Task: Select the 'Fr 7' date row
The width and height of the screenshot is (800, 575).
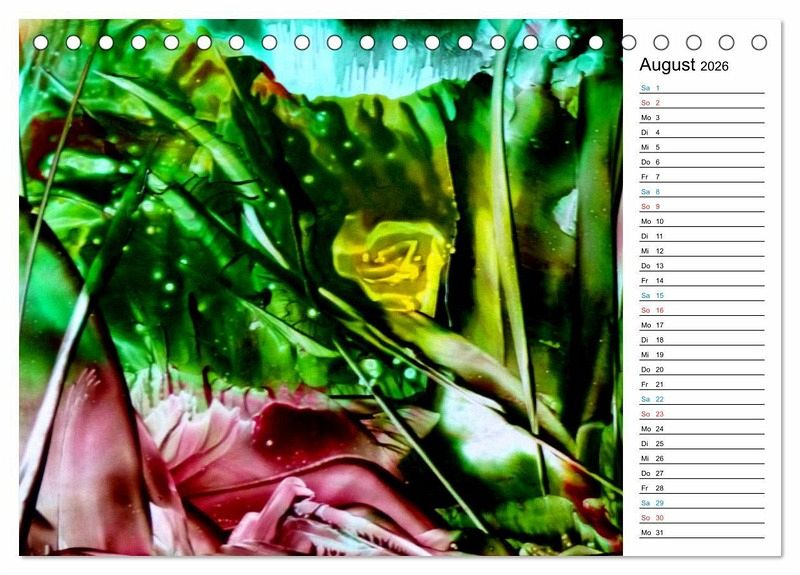Action: (x=702, y=177)
